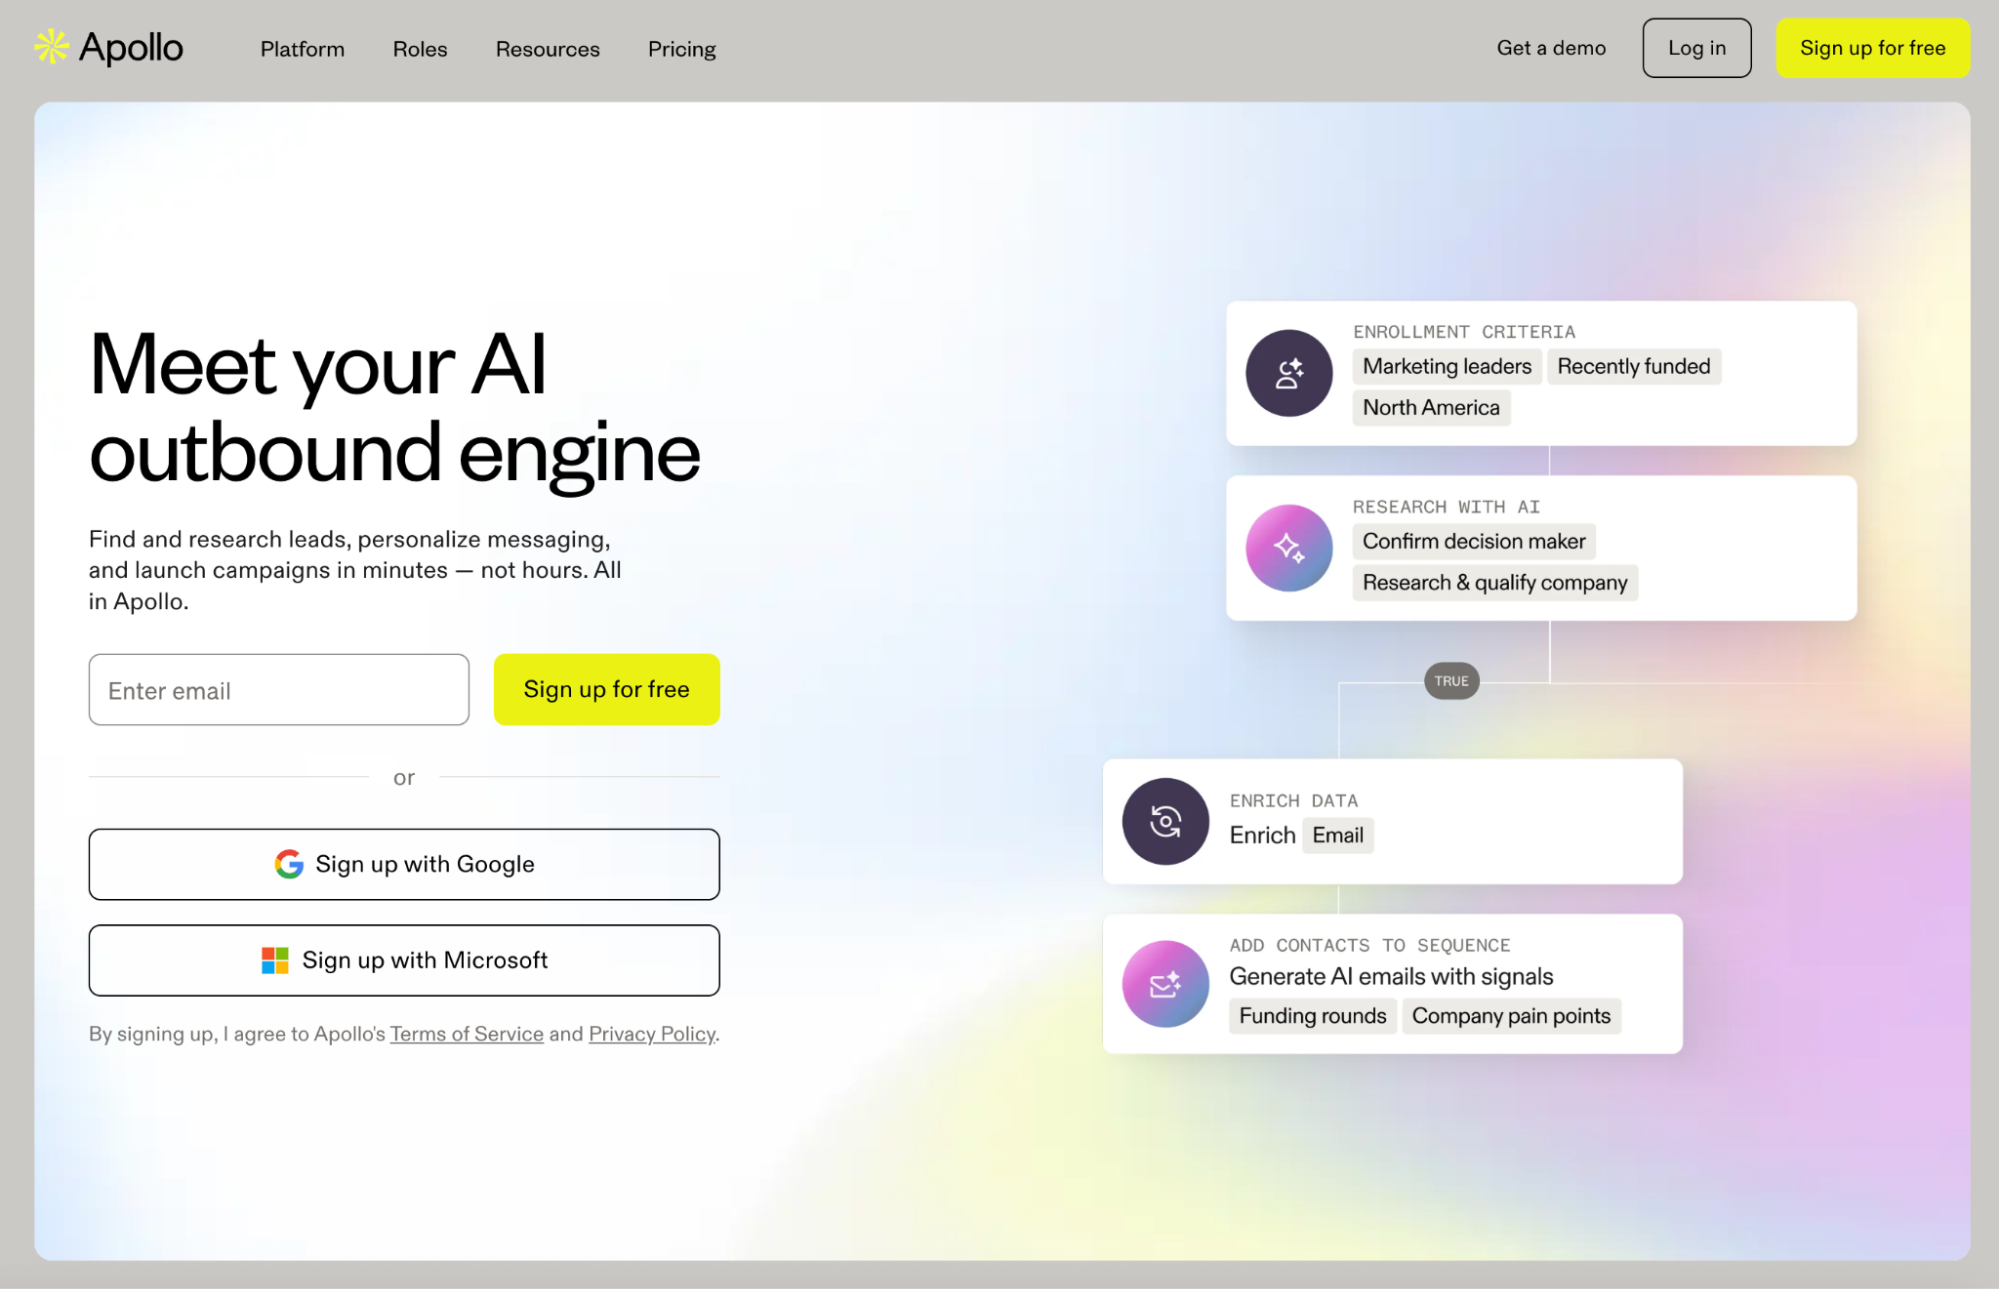Open the Terms of Service link
The height and width of the screenshot is (1290, 1999).
point(466,1034)
